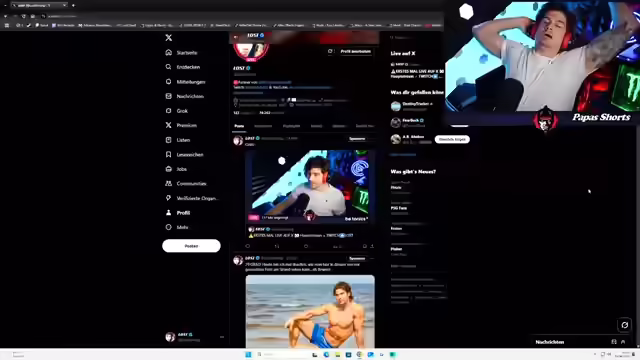640x360 pixels.
Task: Open the live stream thumbnail in first post
Action: (x=310, y=187)
